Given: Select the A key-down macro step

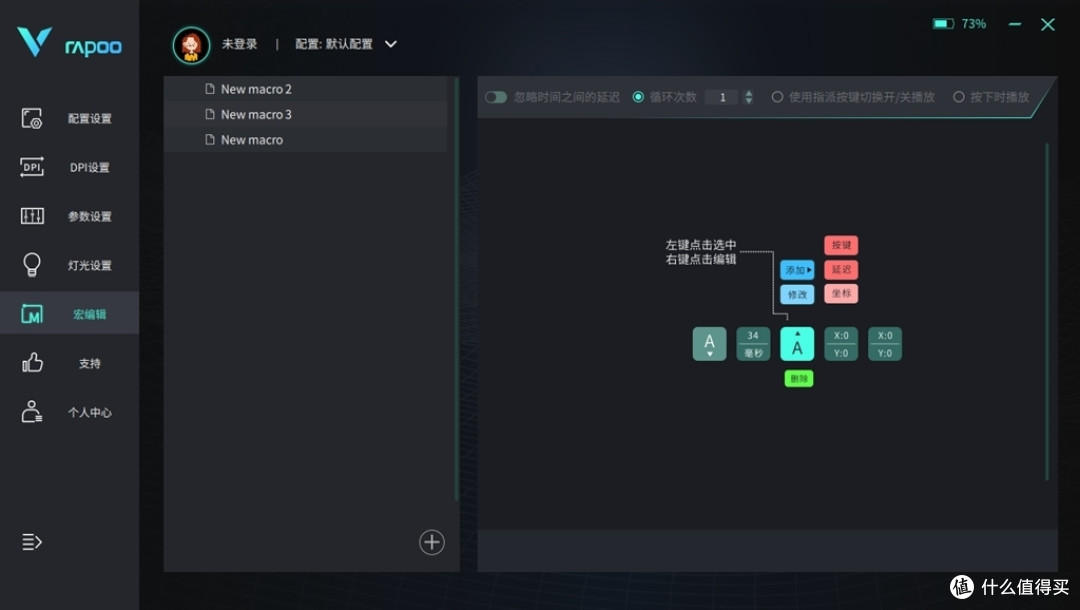Looking at the screenshot, I should [x=709, y=344].
